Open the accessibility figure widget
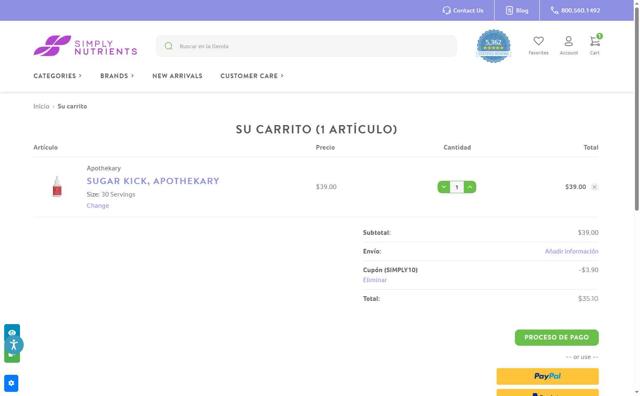The width and height of the screenshot is (640, 396). point(14,345)
